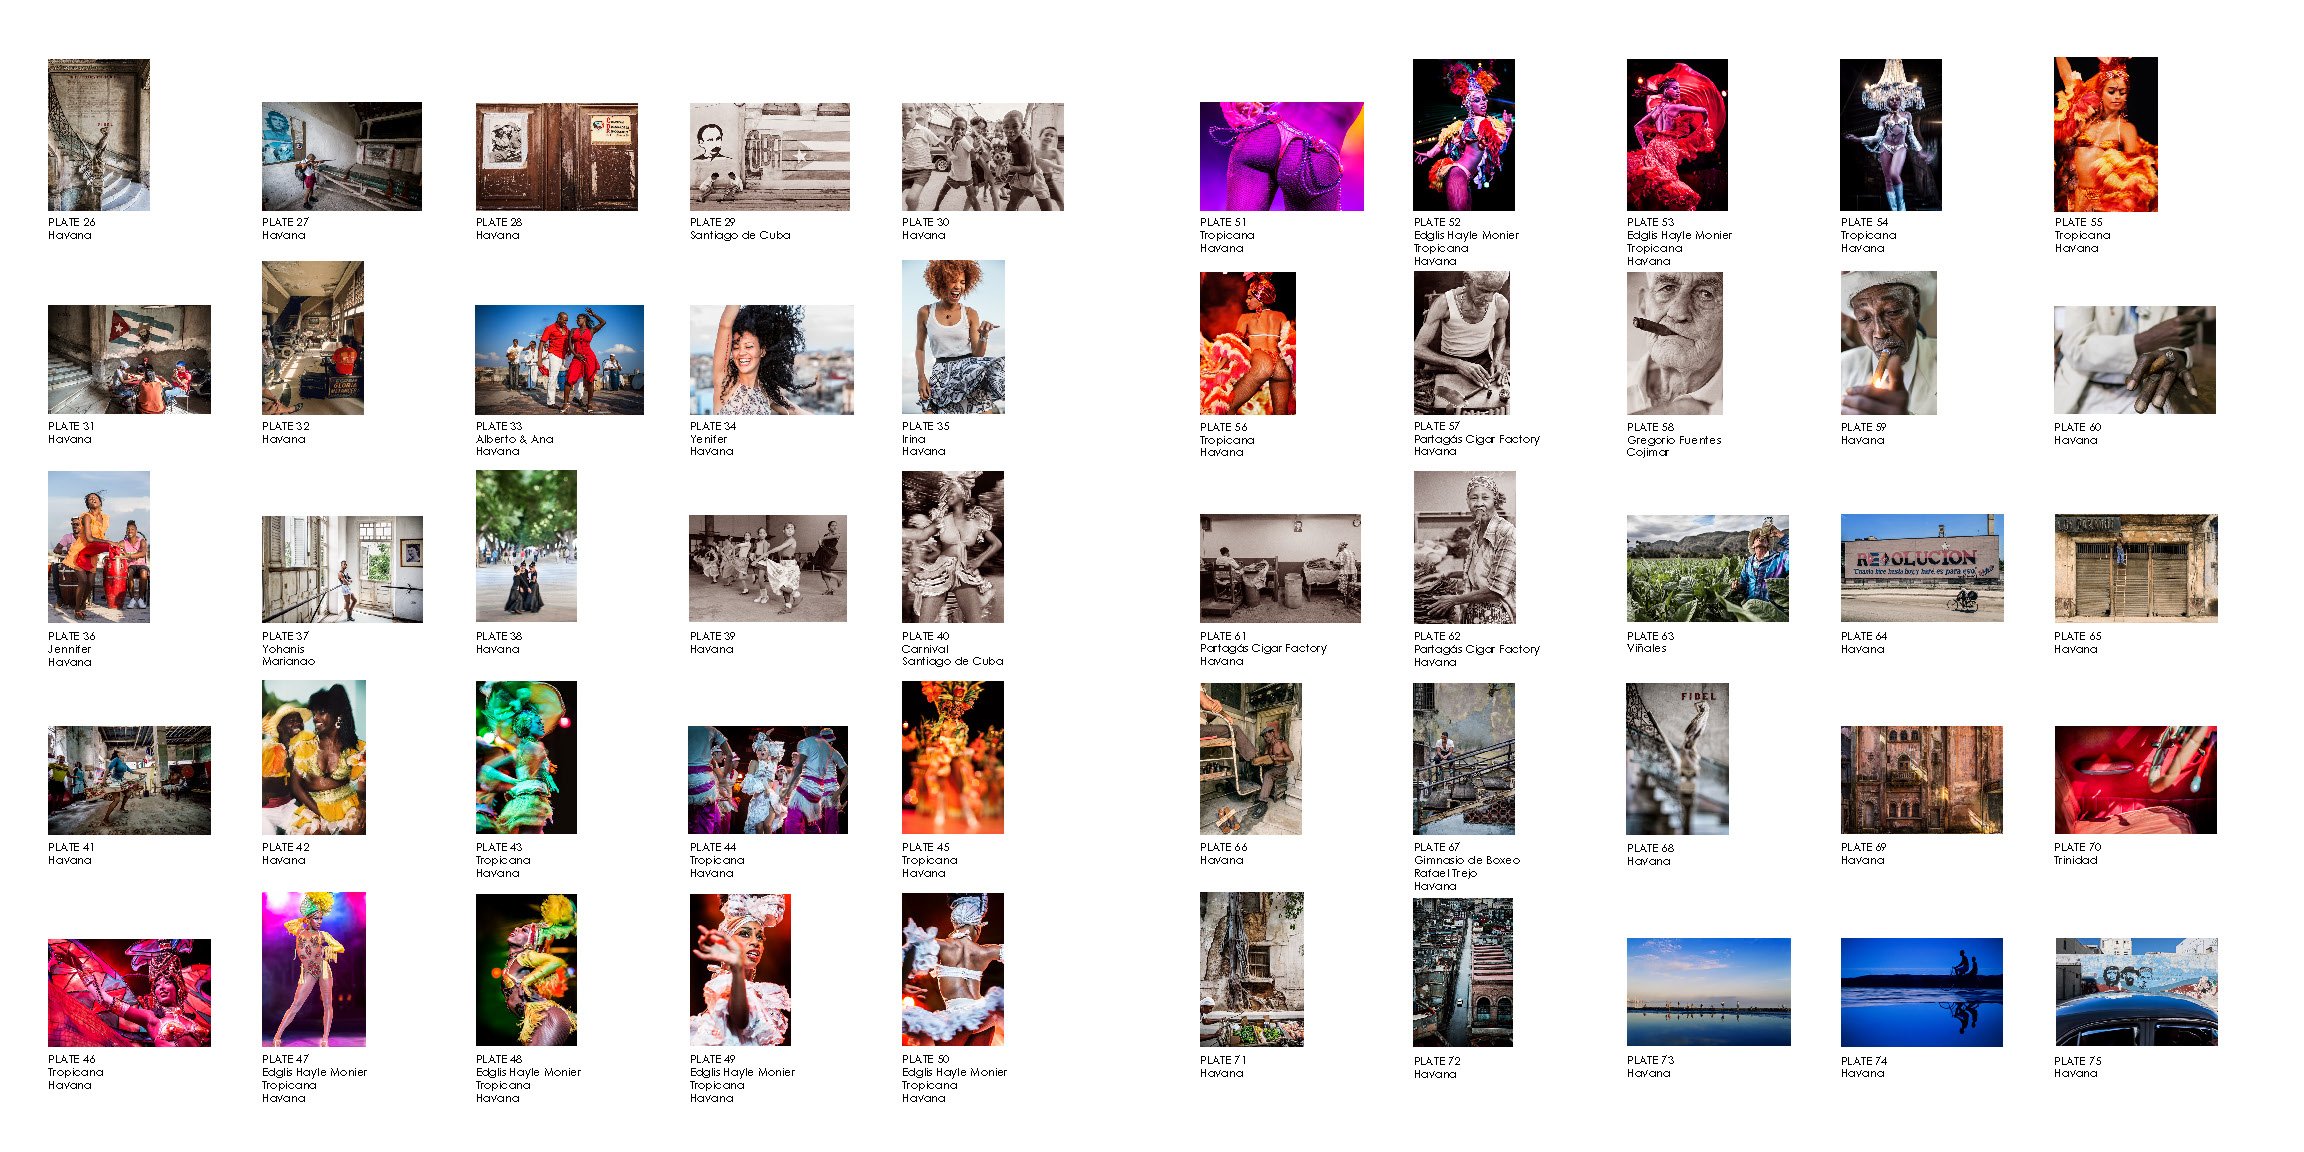Open the Plate 30 children running photo
The width and height of the screenshot is (2304, 1152).
coord(983,157)
